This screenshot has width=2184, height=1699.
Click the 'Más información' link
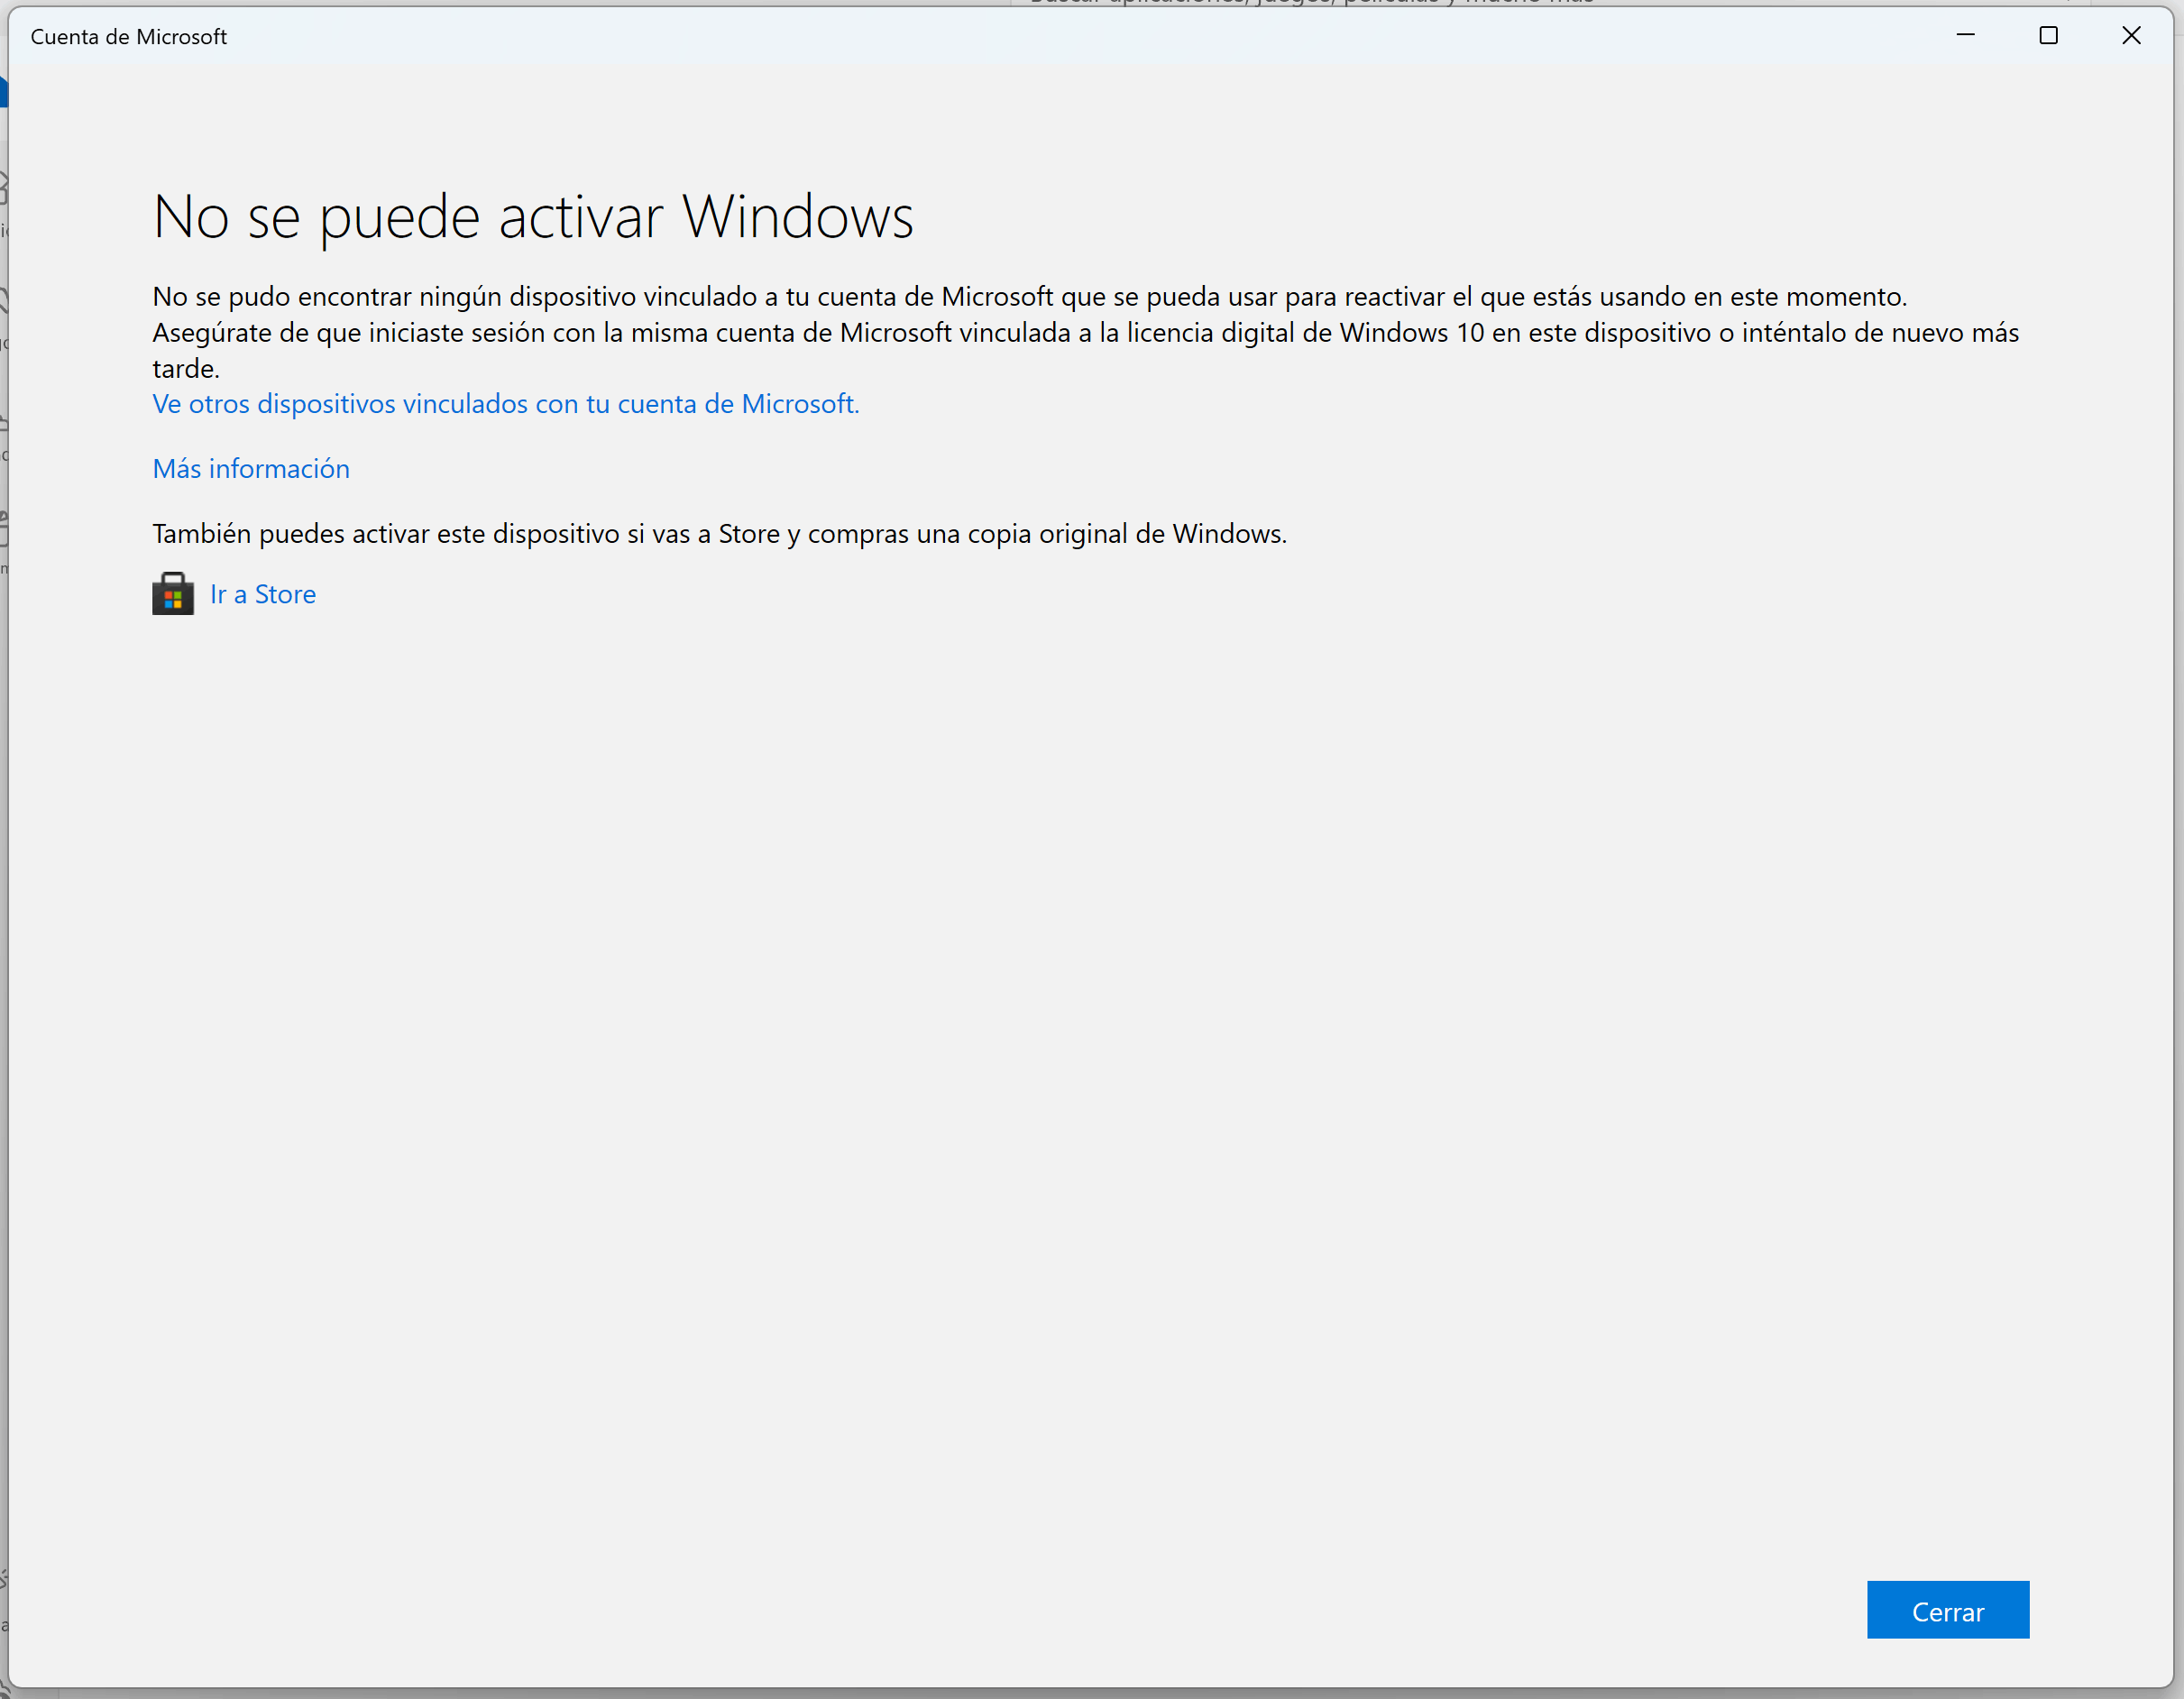(251, 468)
